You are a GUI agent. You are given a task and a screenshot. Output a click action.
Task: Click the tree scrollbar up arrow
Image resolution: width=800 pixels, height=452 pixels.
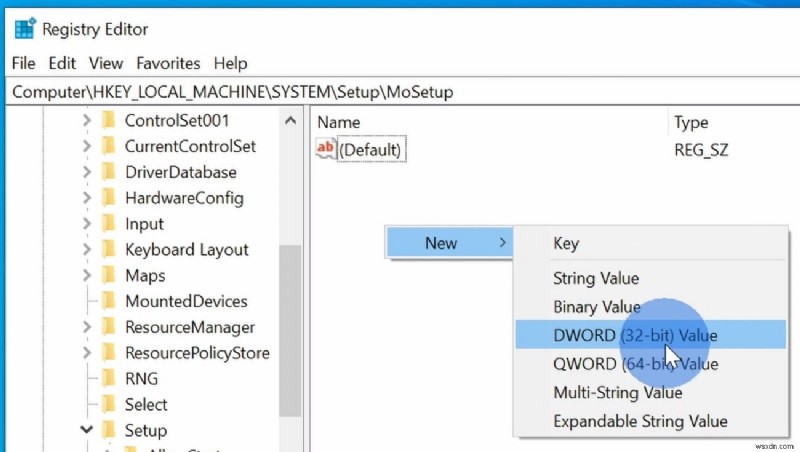tap(290, 120)
